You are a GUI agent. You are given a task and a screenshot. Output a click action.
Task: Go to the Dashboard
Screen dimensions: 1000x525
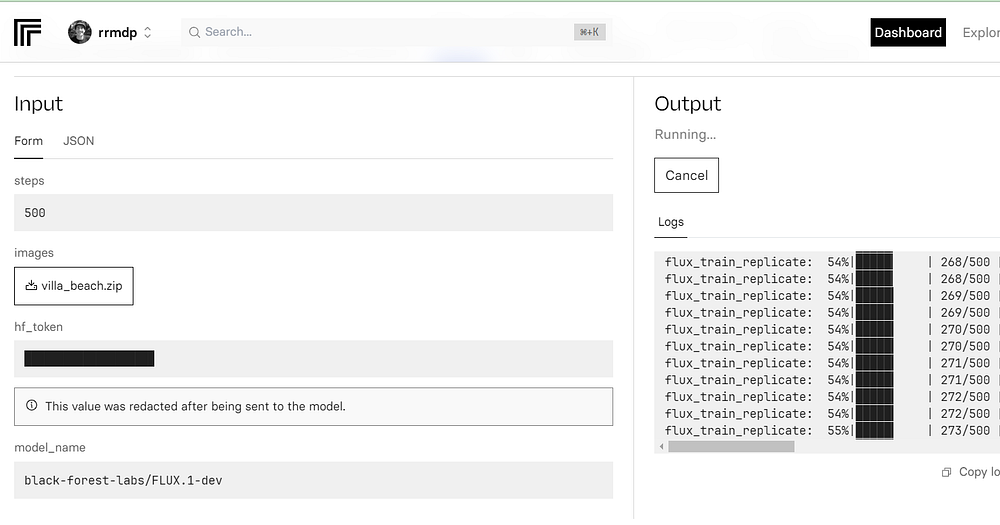(x=907, y=32)
